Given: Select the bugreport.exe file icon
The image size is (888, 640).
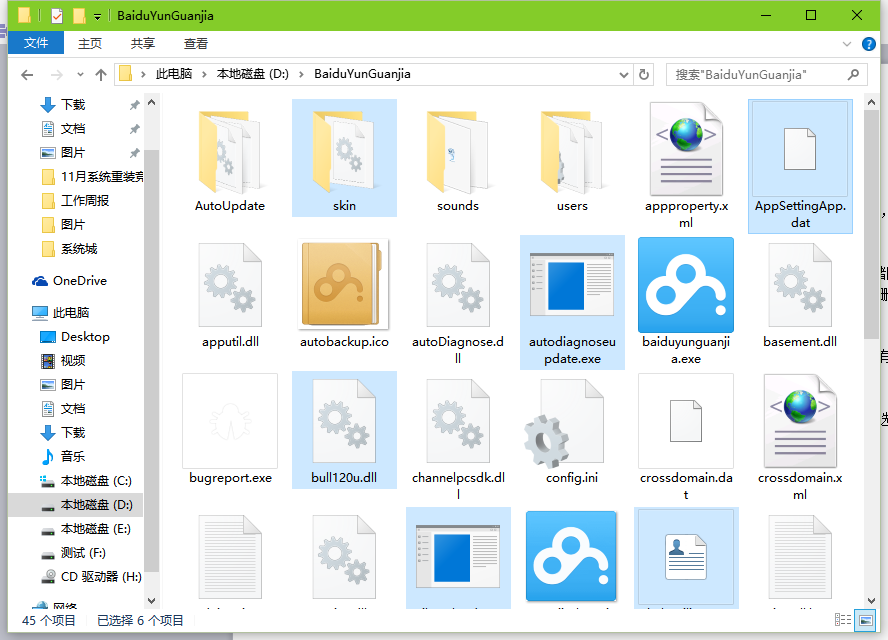Looking at the screenshot, I should [230, 421].
